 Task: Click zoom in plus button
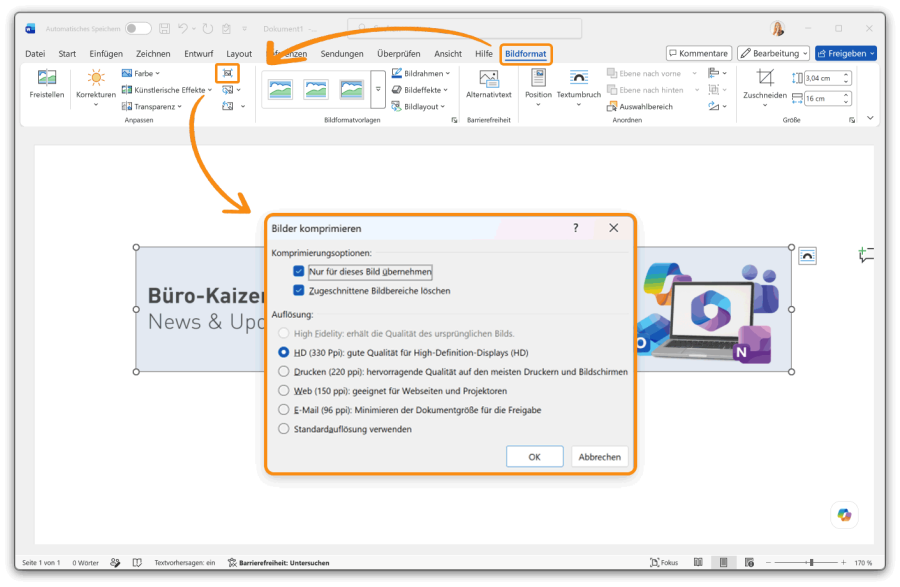pos(843,563)
